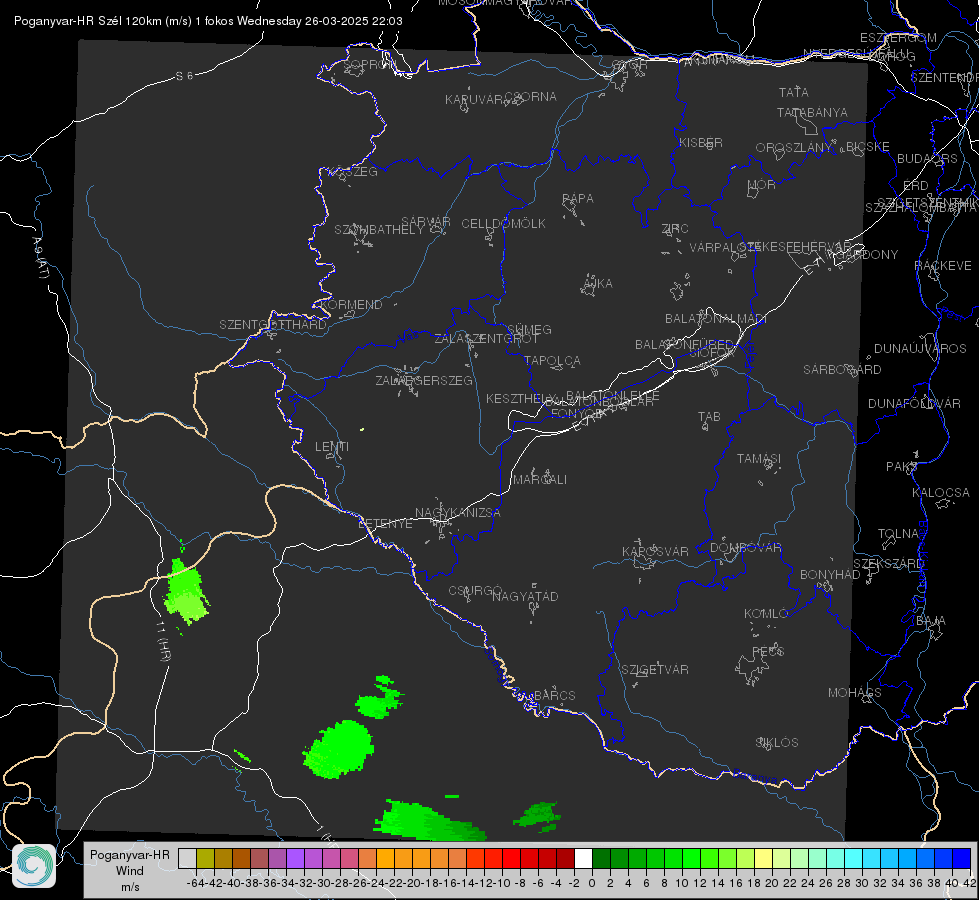Select the BARCS label
This screenshot has width=979, height=900.
point(554,696)
